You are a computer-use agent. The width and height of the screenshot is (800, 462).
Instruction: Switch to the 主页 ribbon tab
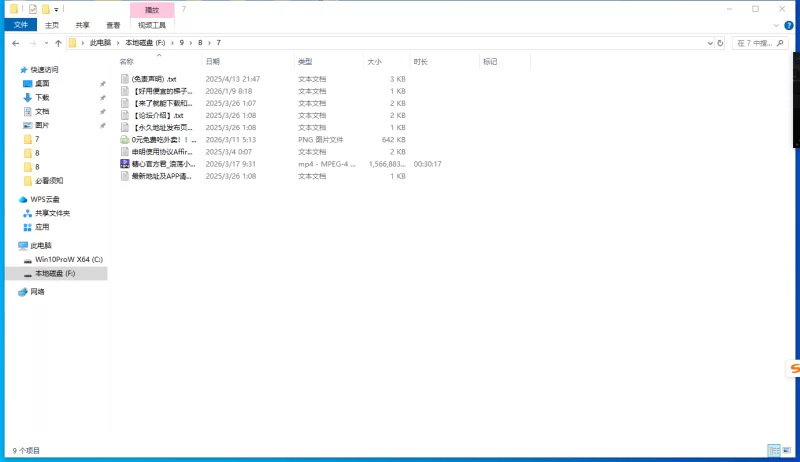pyautogui.click(x=52, y=25)
